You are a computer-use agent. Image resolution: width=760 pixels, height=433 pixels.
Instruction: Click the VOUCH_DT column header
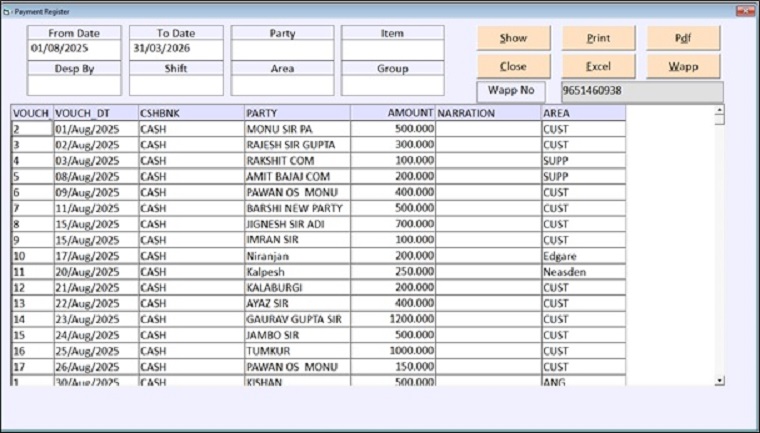(x=96, y=113)
